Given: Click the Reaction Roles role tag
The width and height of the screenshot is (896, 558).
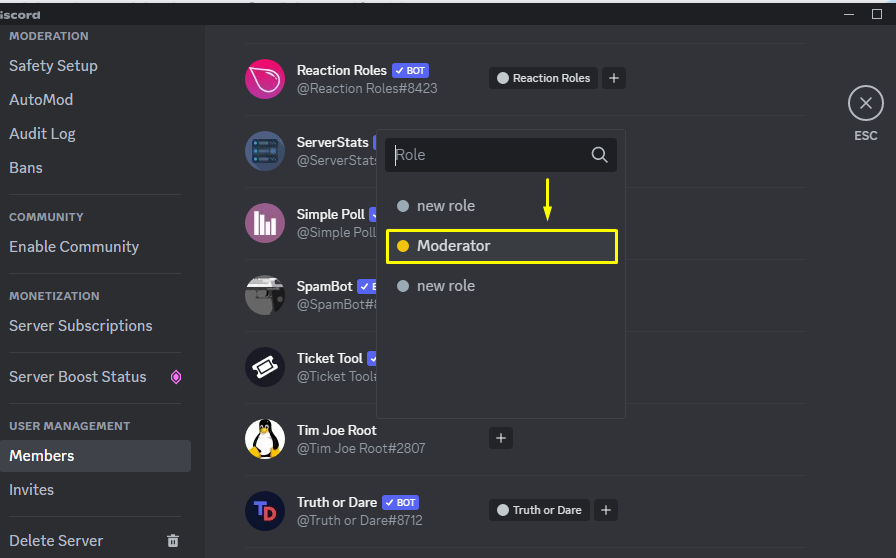Looking at the screenshot, I should (543, 78).
